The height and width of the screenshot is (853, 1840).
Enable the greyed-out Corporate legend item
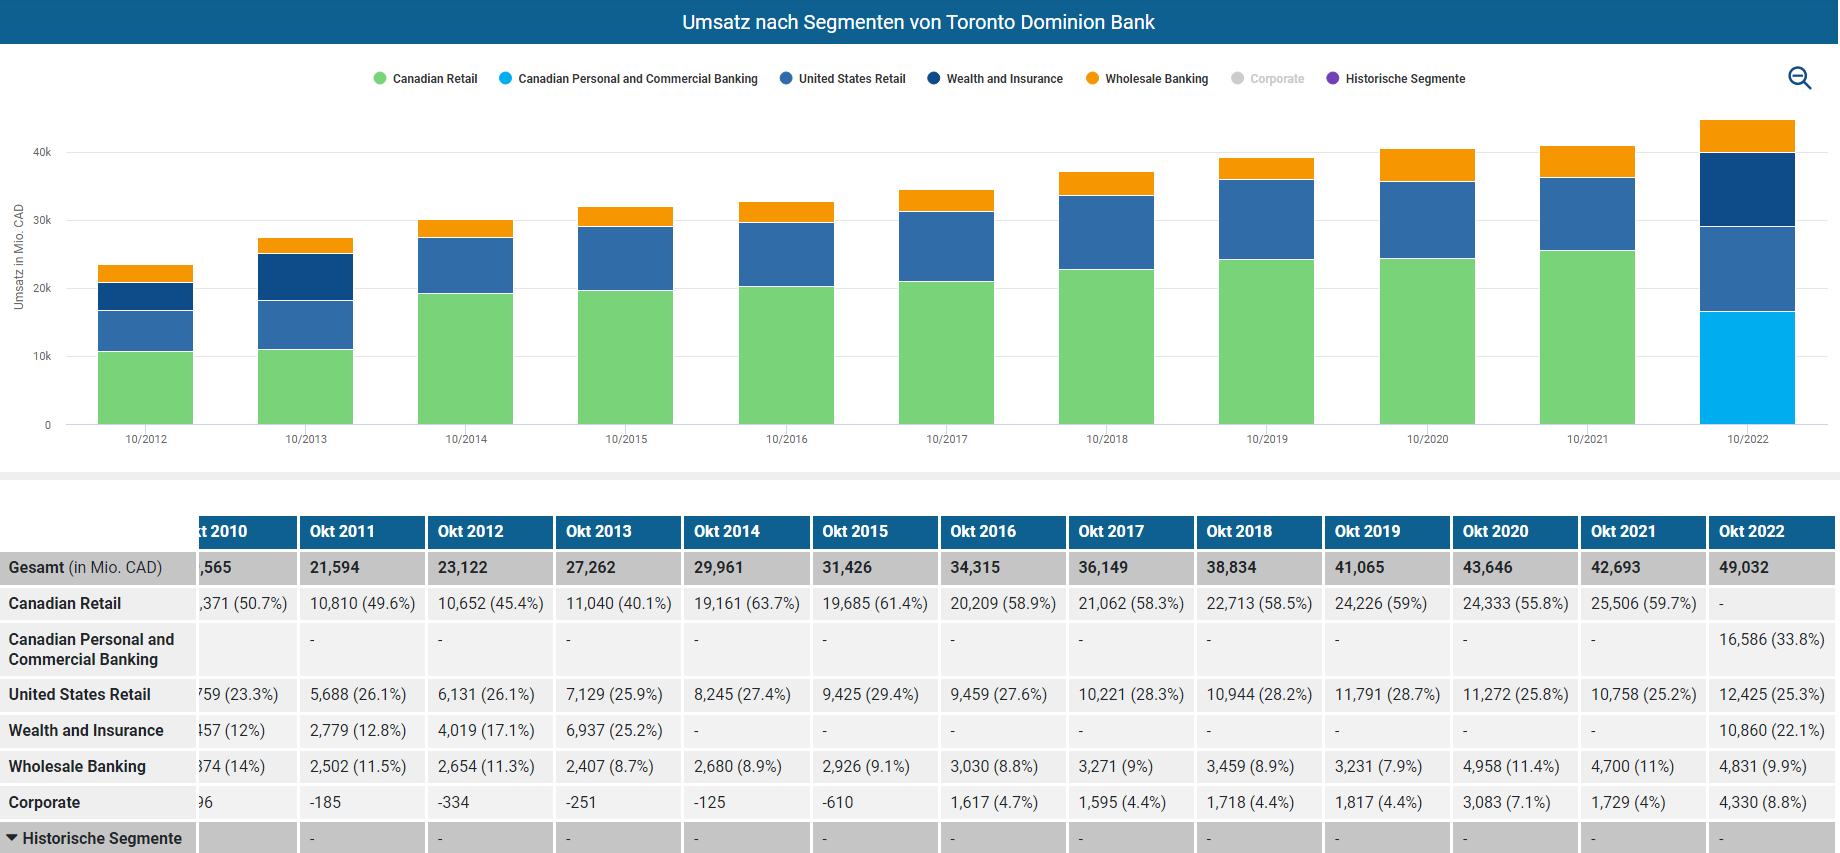[x=1276, y=79]
